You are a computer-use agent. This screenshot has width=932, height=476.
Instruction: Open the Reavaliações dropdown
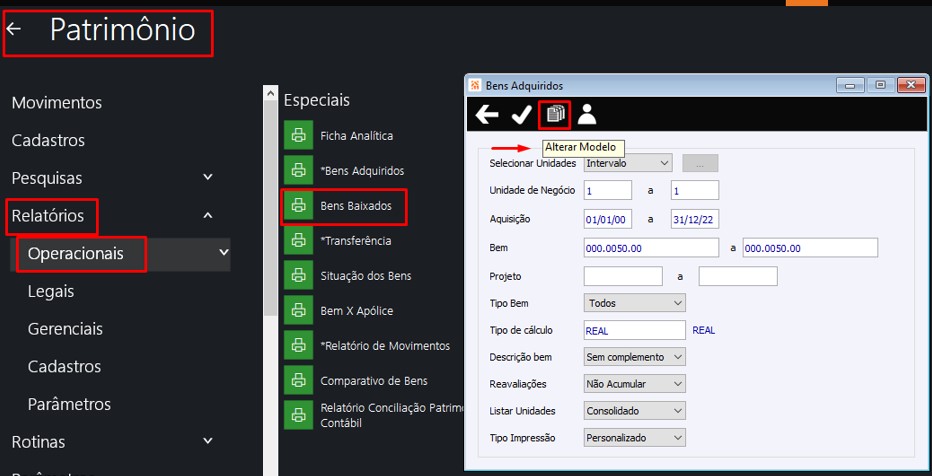[x=634, y=384]
